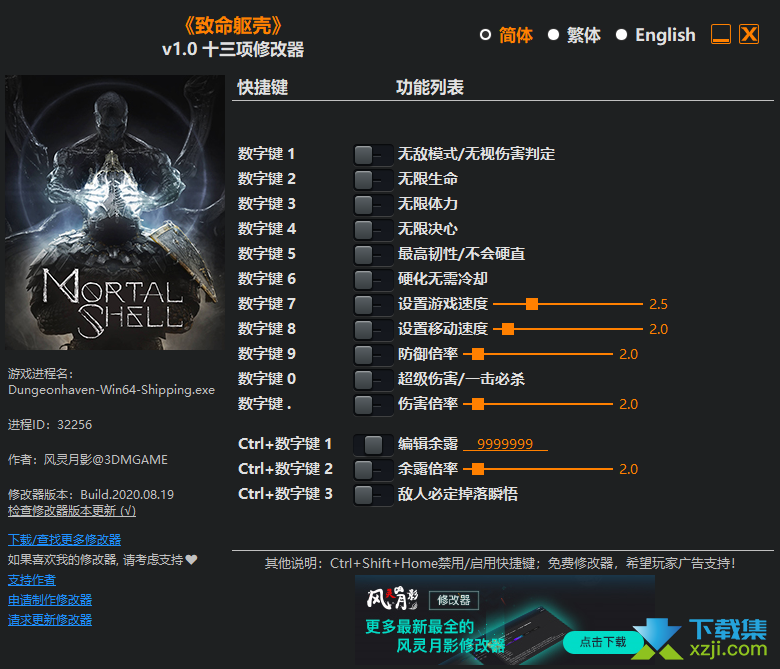The height and width of the screenshot is (669, 780).
Task: Click the movement speed slider handle
Action: point(508,329)
